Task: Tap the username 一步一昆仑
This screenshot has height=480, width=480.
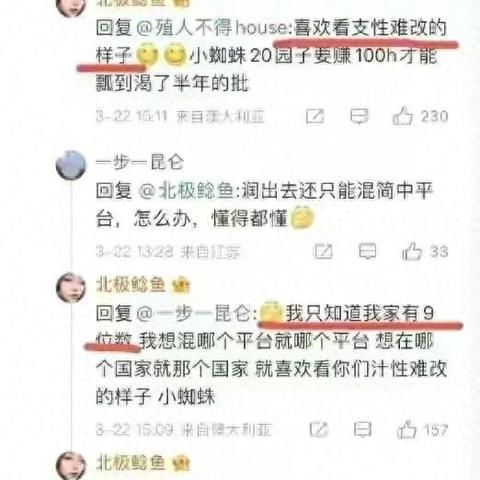Action: point(140,162)
